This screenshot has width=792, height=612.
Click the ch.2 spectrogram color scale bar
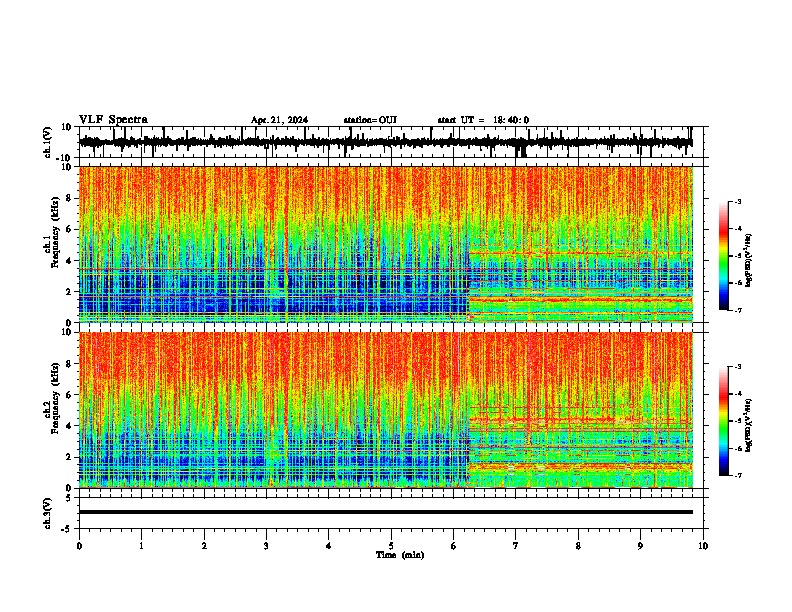tap(724, 421)
